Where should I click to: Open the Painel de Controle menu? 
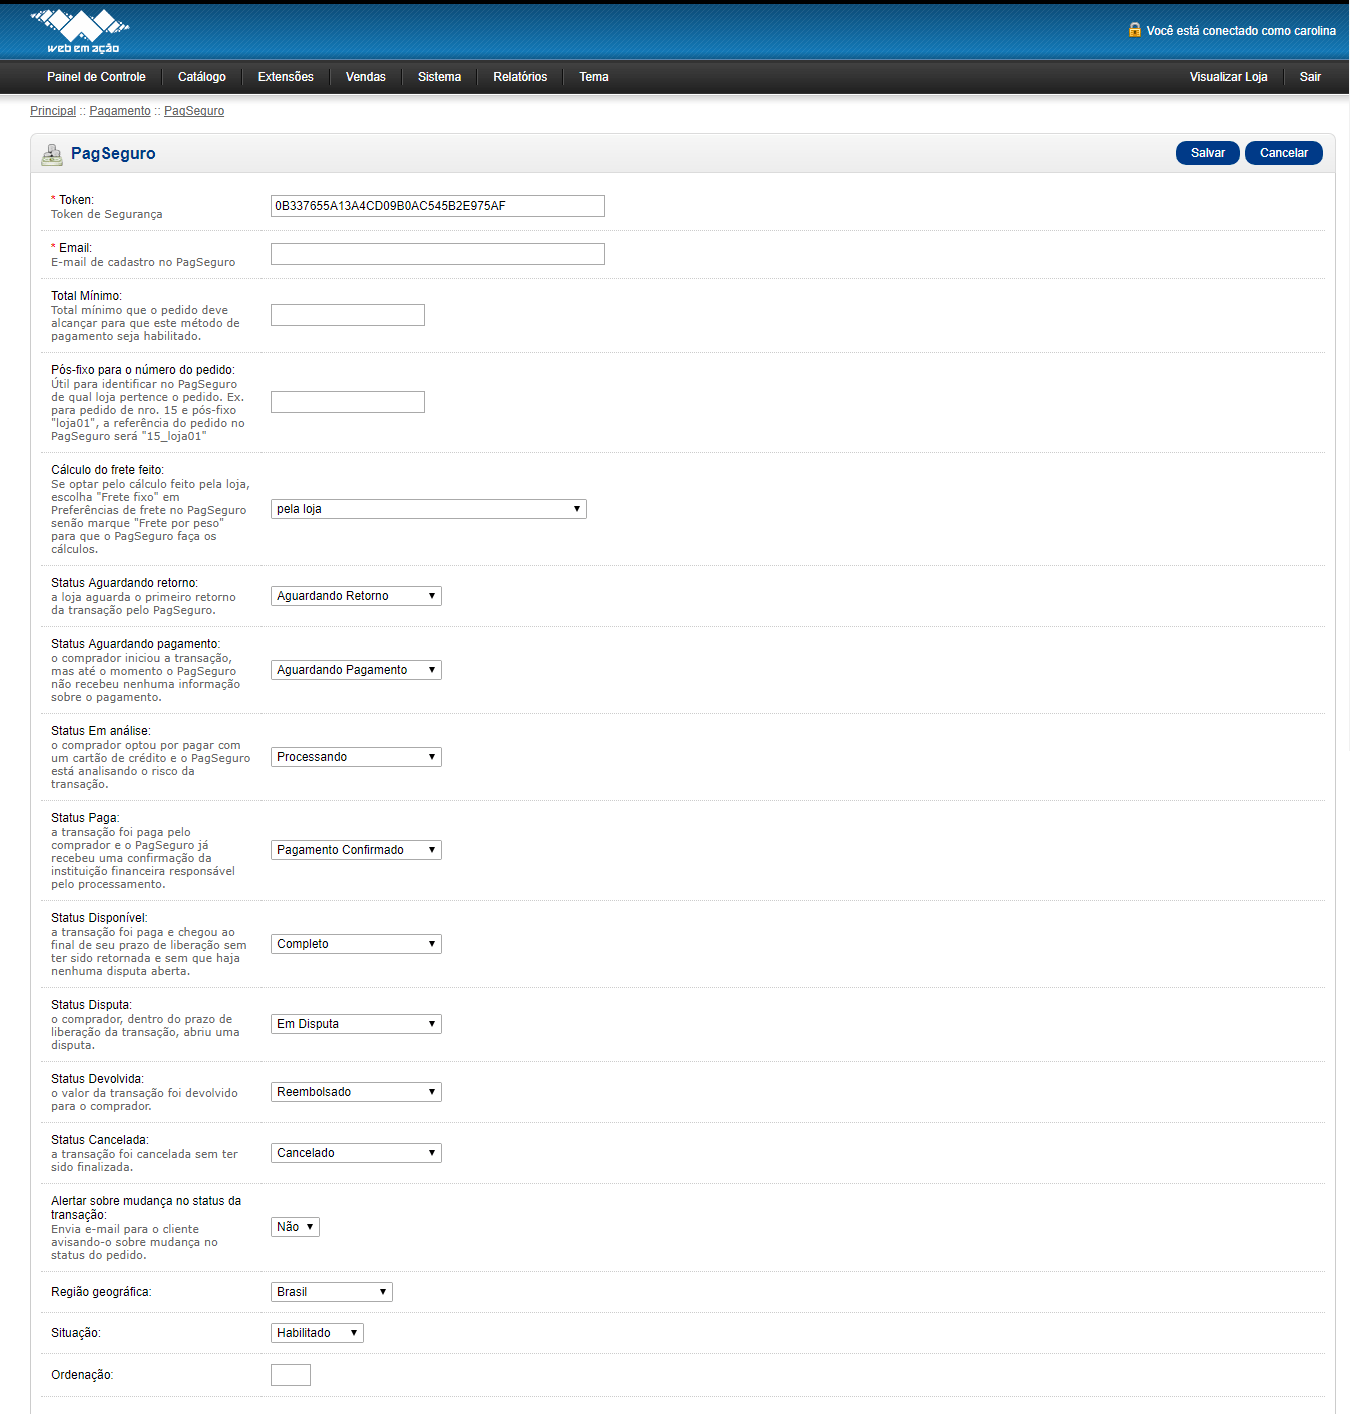click(96, 77)
